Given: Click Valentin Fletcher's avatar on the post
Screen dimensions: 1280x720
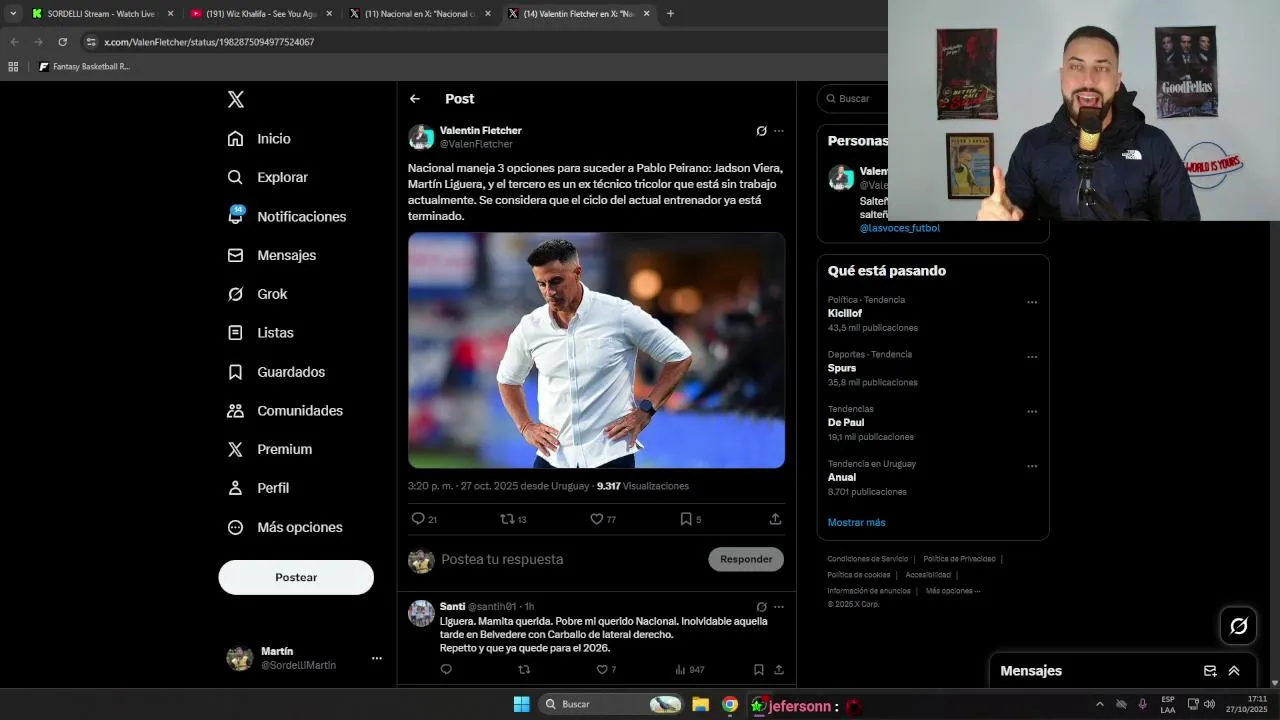Looking at the screenshot, I should click(x=421, y=137).
